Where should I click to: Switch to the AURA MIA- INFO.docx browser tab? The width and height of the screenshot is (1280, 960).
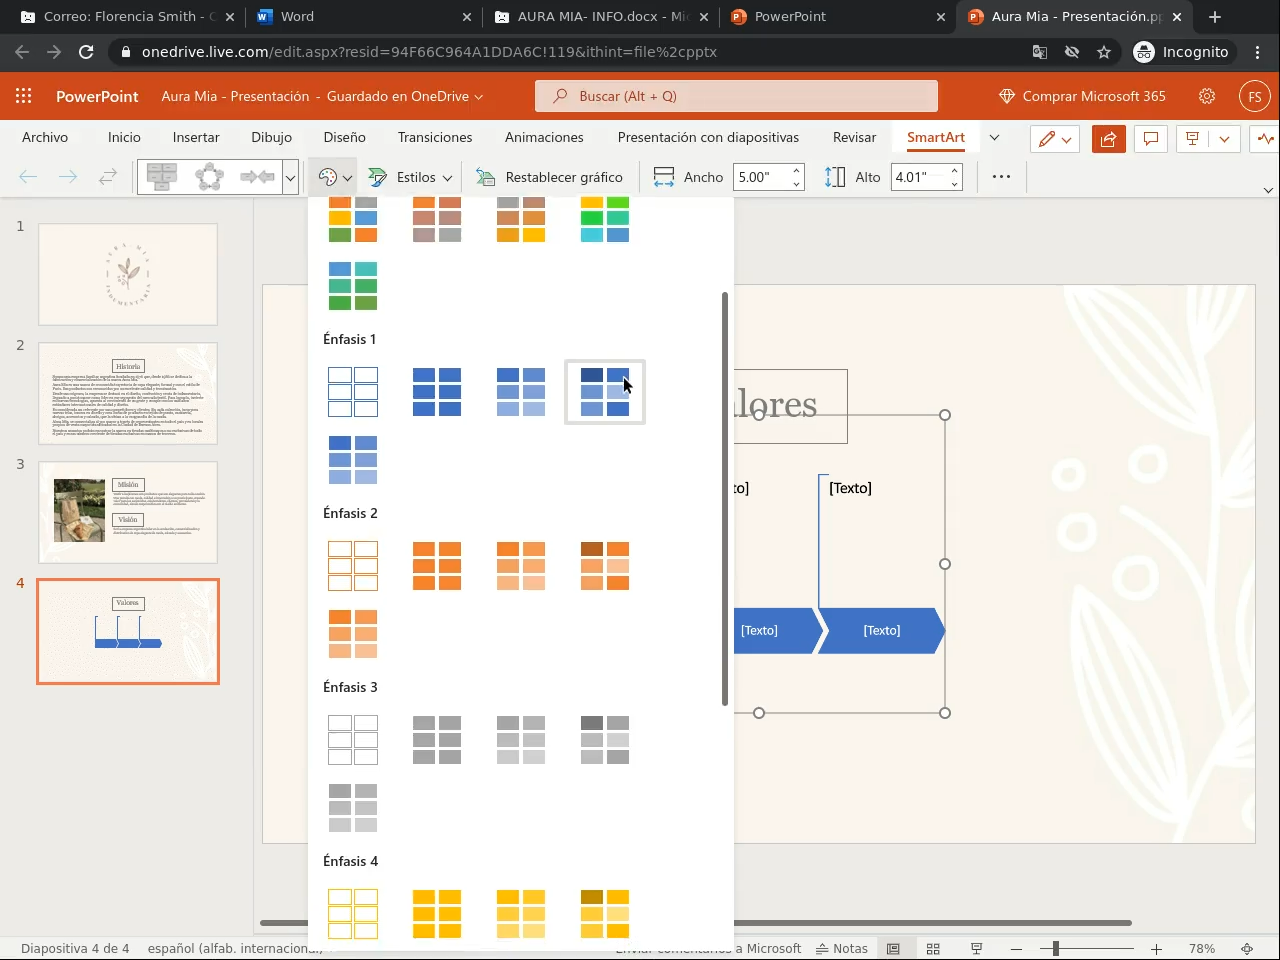click(601, 17)
